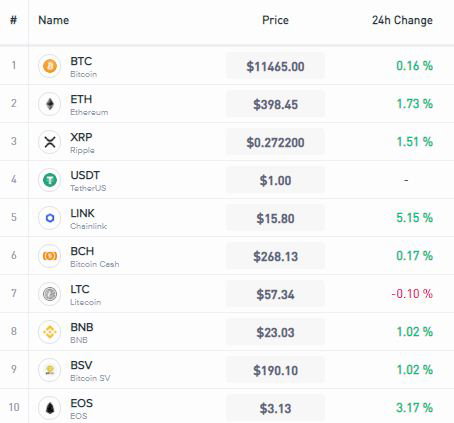Click the yellow BNB logo icon

pyautogui.click(x=50, y=332)
